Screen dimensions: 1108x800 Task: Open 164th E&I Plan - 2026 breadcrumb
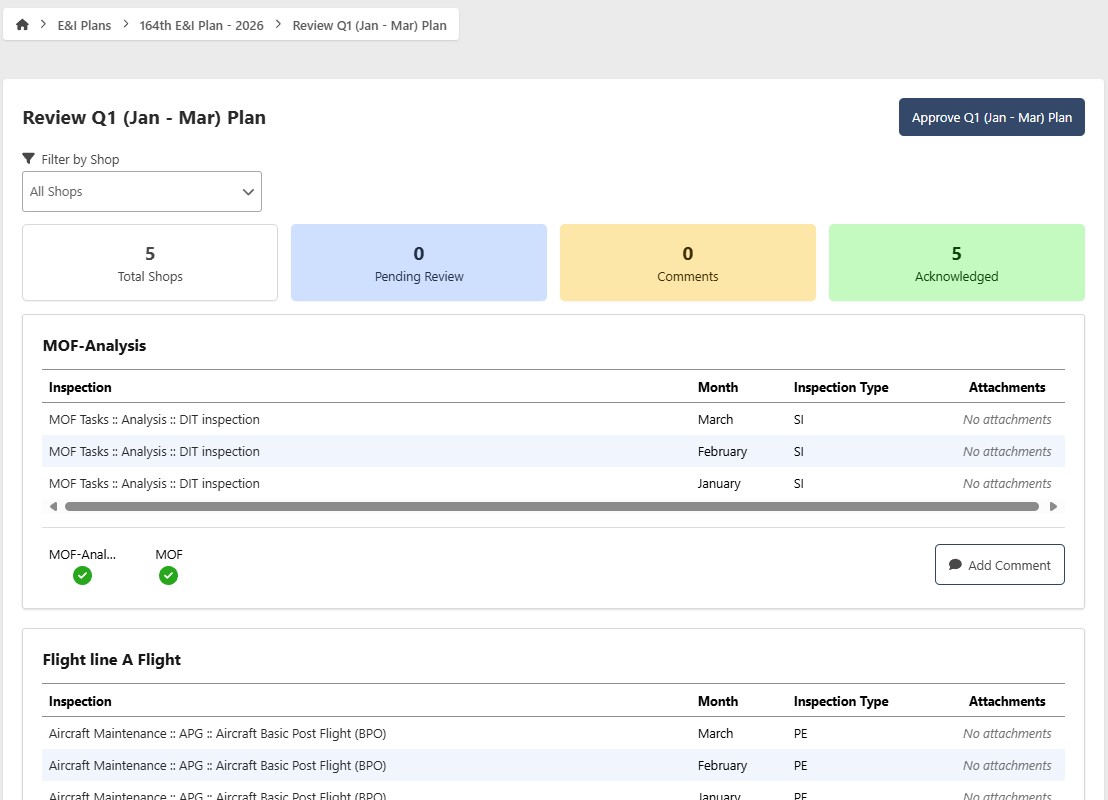click(202, 25)
